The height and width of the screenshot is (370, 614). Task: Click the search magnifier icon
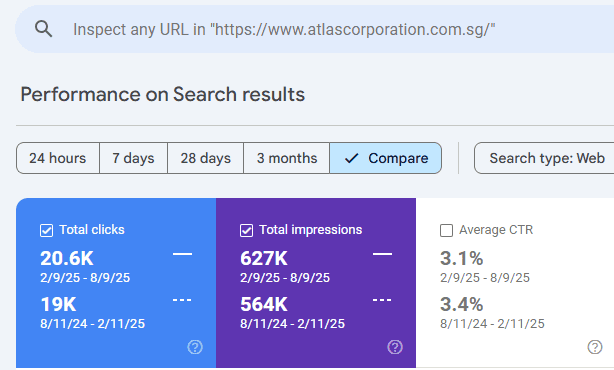43,29
